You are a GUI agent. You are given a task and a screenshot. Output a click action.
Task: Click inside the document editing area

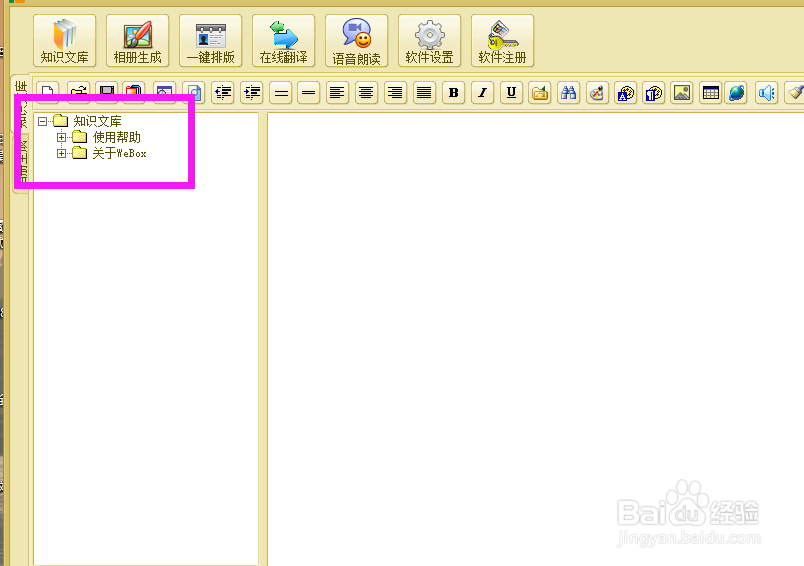[535, 338]
